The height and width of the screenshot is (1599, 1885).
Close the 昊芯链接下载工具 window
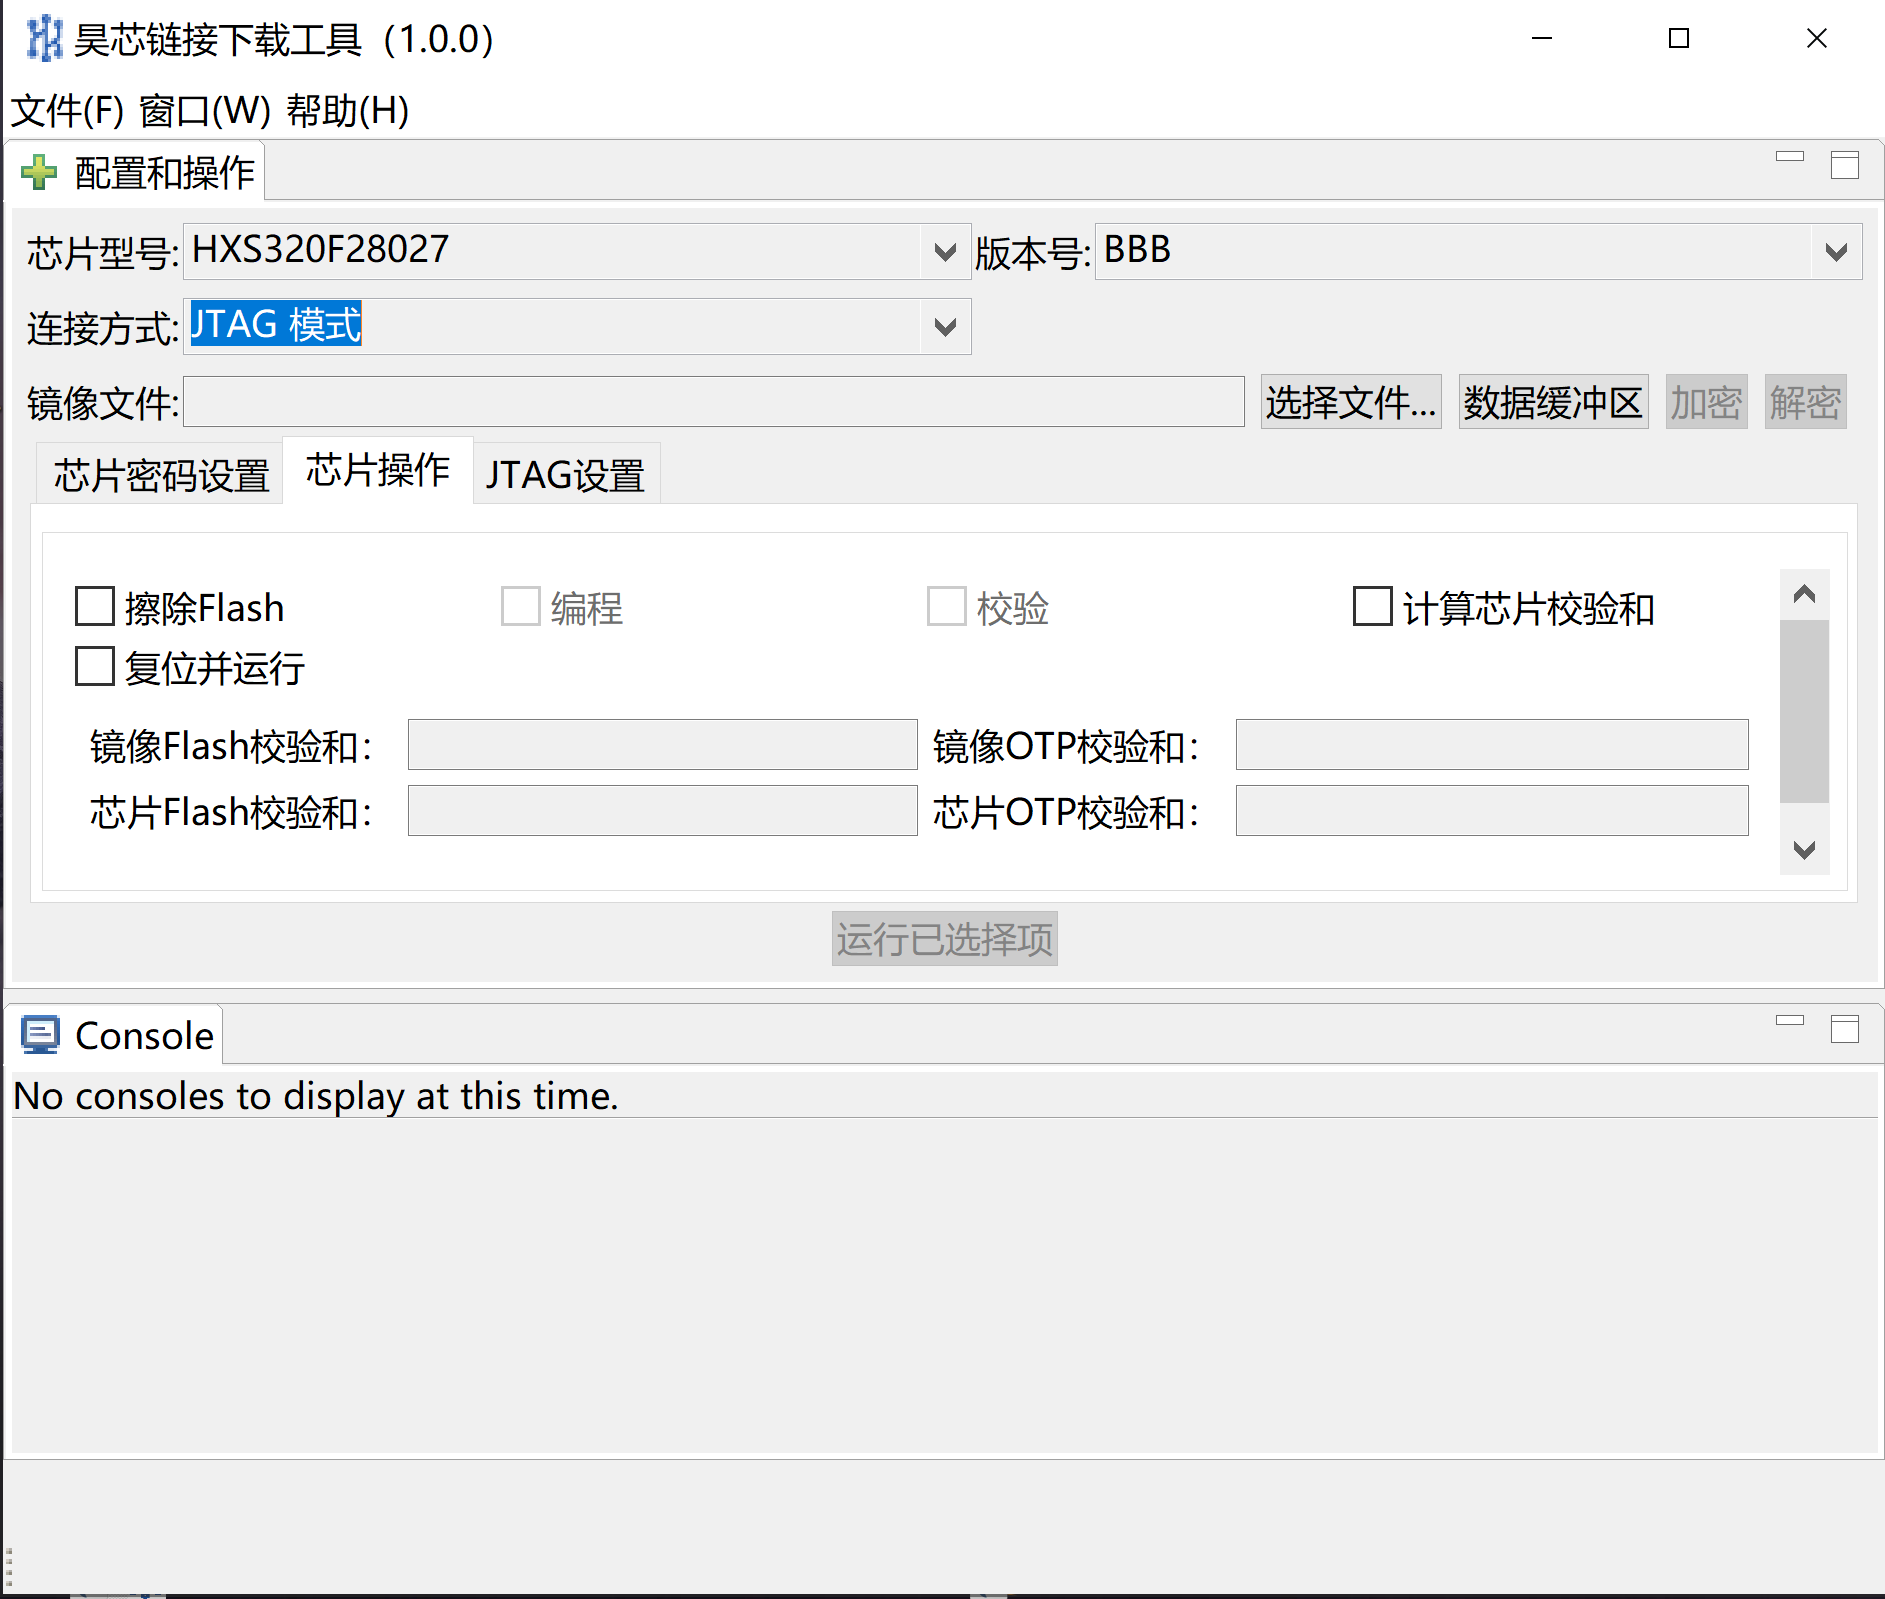point(1817,38)
